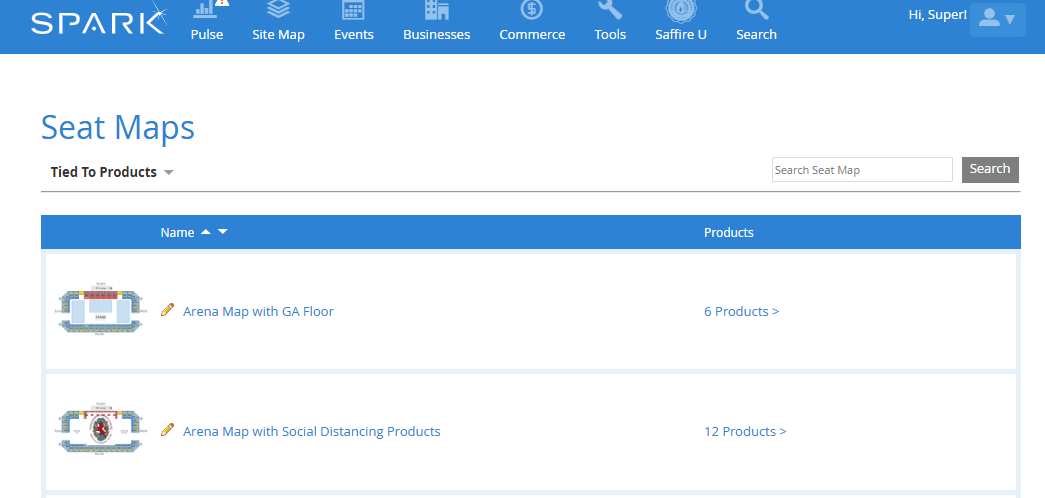Open the Businesses building icon
The height and width of the screenshot is (498, 1045).
[437, 10]
